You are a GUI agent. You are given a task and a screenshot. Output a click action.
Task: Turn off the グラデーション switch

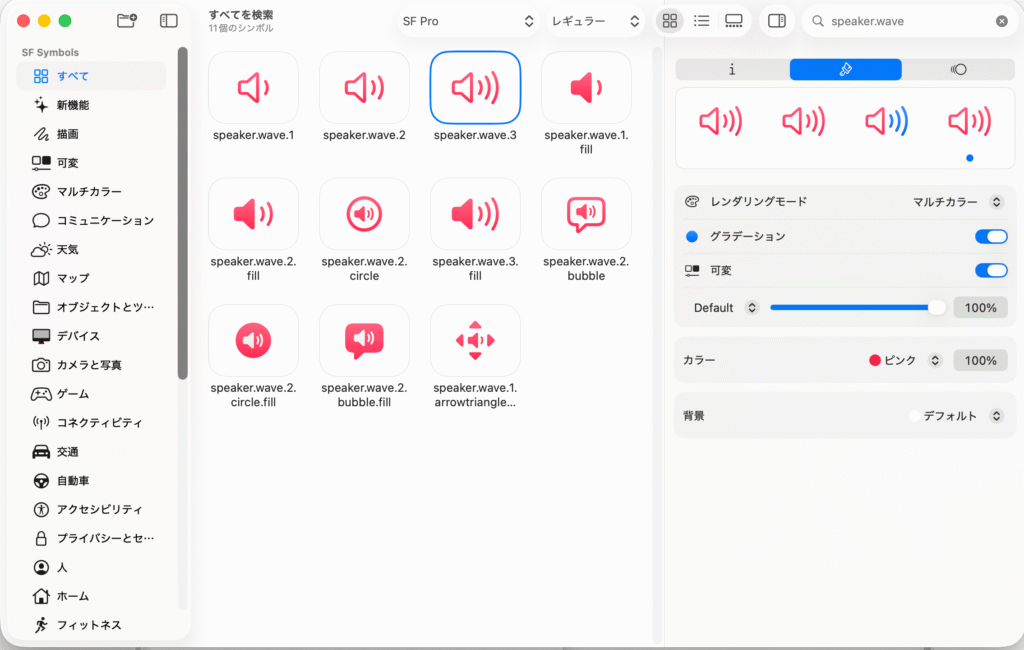point(991,237)
